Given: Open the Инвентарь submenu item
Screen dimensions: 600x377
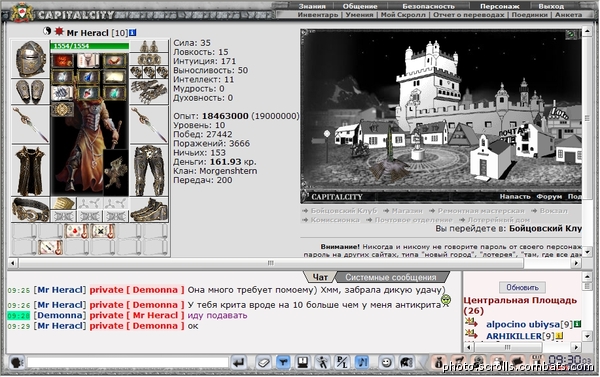Looking at the screenshot, I should pos(318,15).
